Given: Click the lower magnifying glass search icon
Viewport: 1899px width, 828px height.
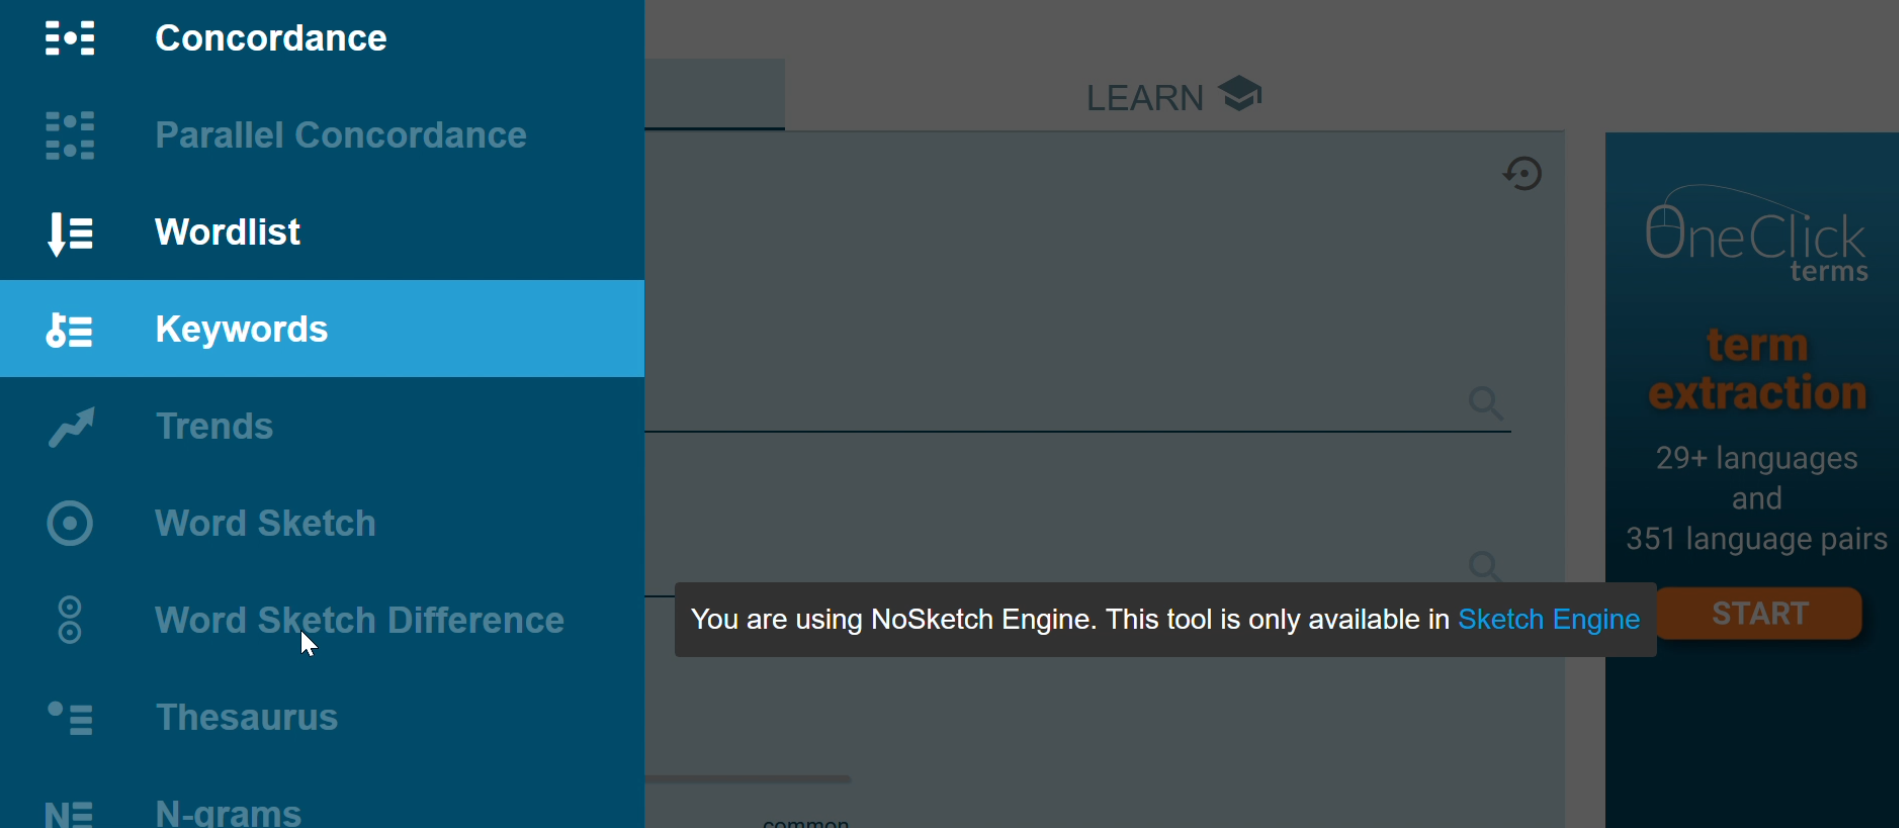Looking at the screenshot, I should [x=1485, y=566].
